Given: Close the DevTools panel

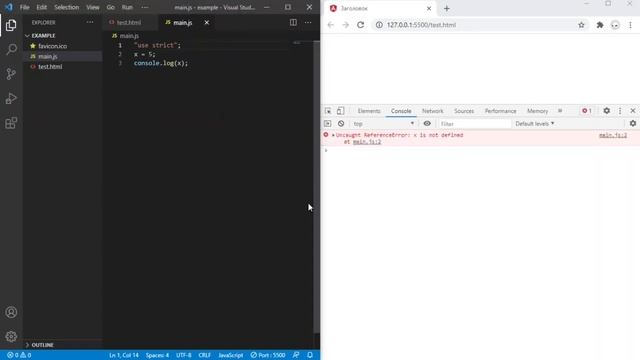Looking at the screenshot, I should (633, 111).
